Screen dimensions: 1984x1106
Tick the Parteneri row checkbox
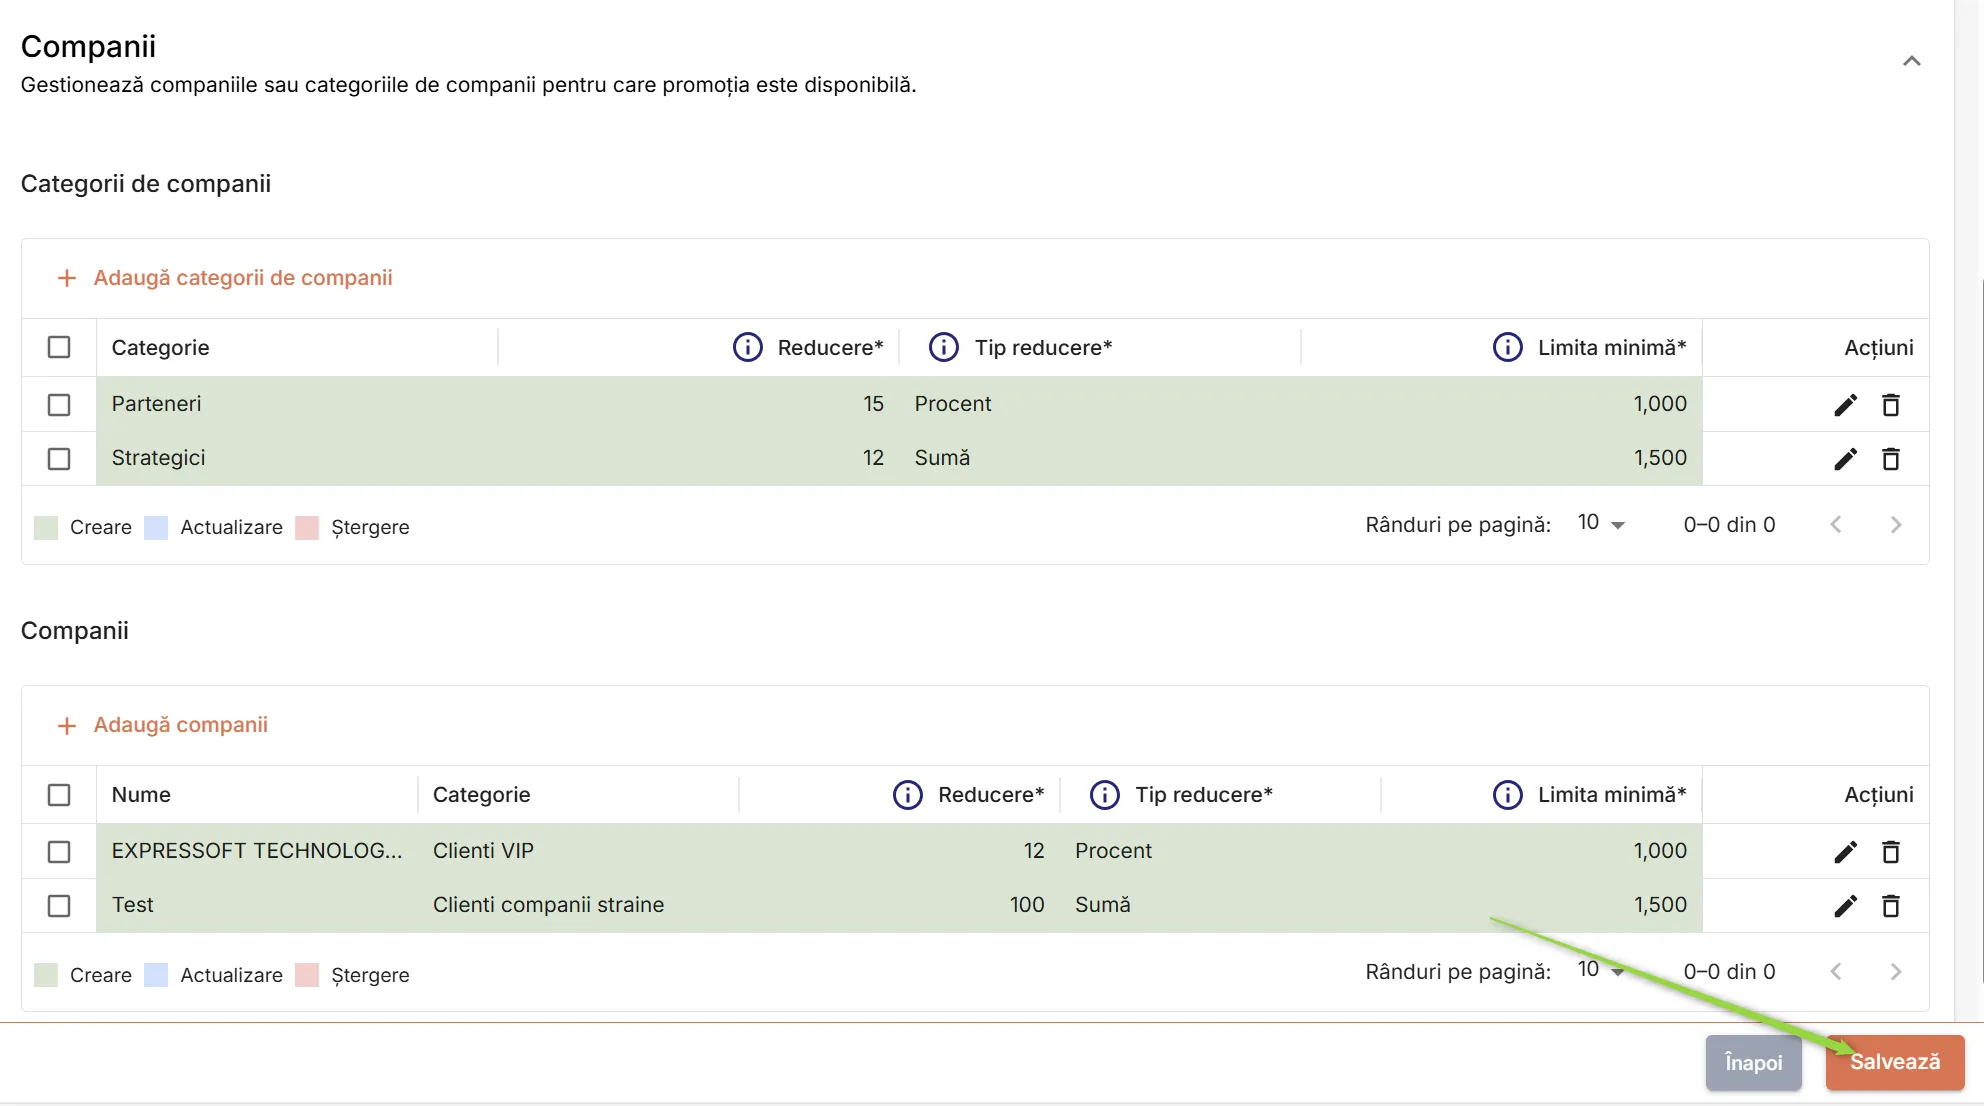pos(59,405)
